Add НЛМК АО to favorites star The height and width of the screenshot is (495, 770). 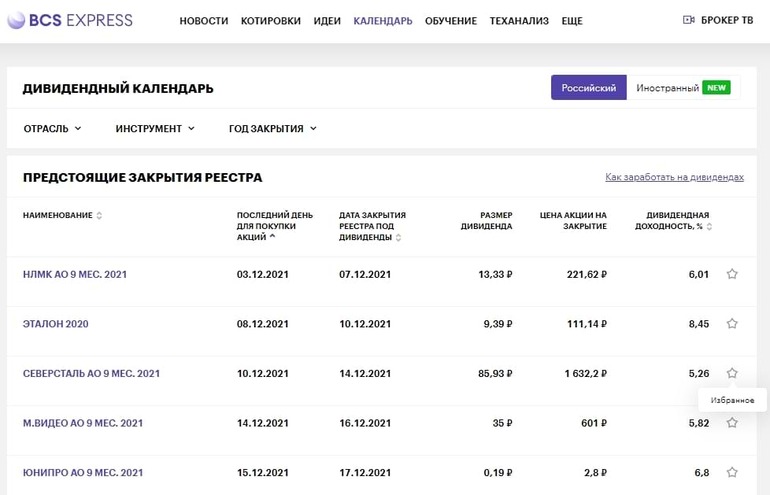point(732,274)
